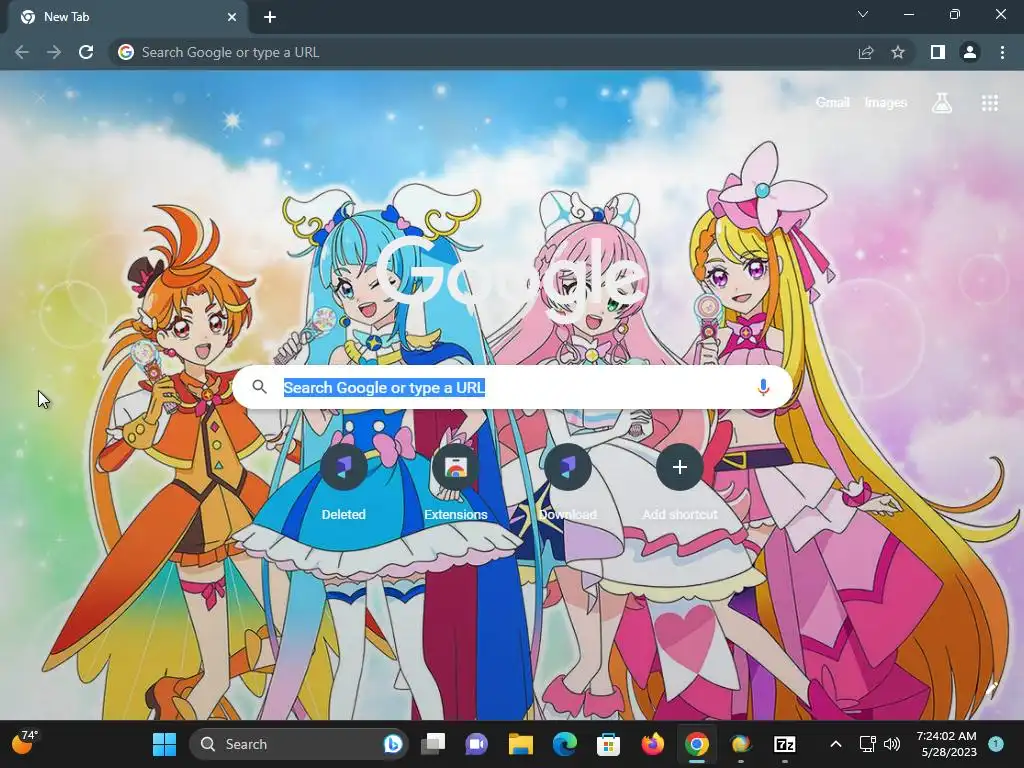
Task: Open 7-Zip from the taskbar
Action: [x=784, y=744]
